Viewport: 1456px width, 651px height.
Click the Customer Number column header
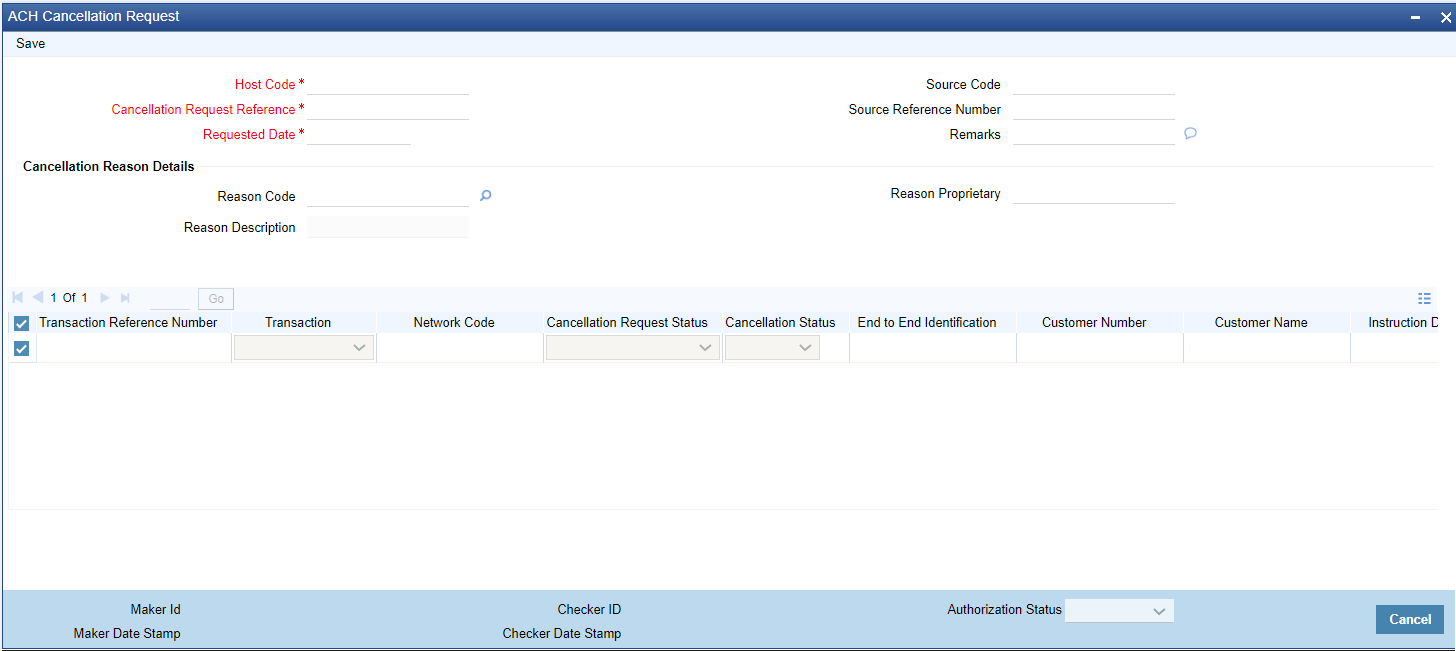[x=1094, y=322]
